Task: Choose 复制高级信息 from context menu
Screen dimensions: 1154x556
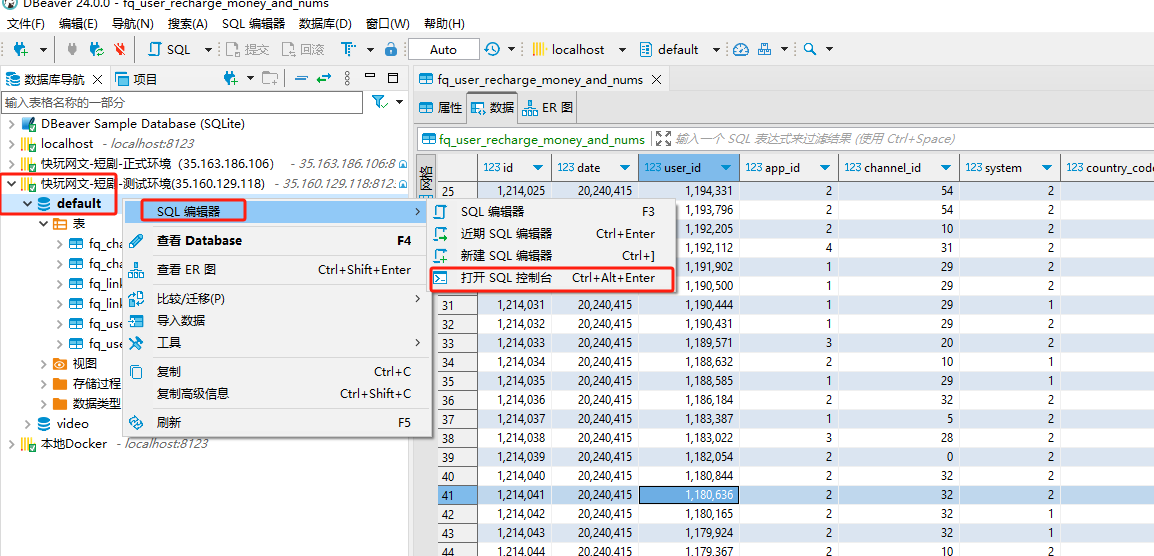Action: pyautogui.click(x=276, y=393)
